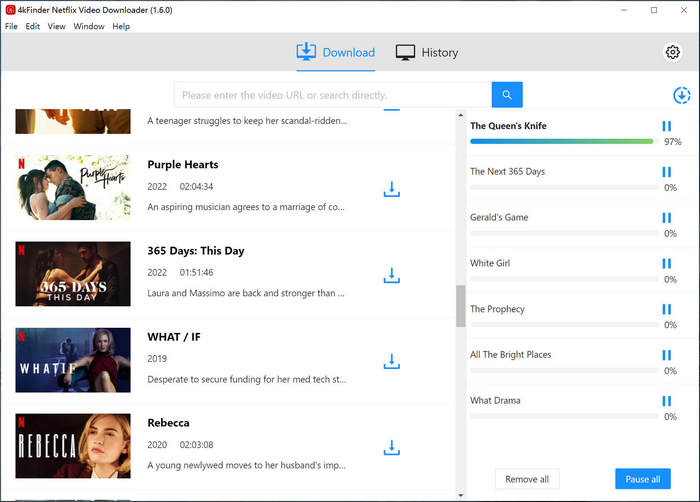Pause Gerald's Game download

(667, 218)
